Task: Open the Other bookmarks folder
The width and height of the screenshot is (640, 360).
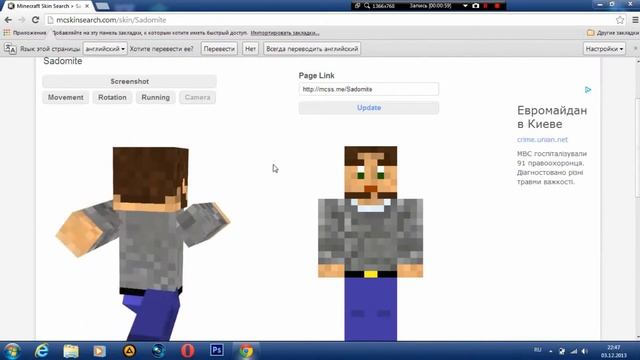Action: point(613,33)
